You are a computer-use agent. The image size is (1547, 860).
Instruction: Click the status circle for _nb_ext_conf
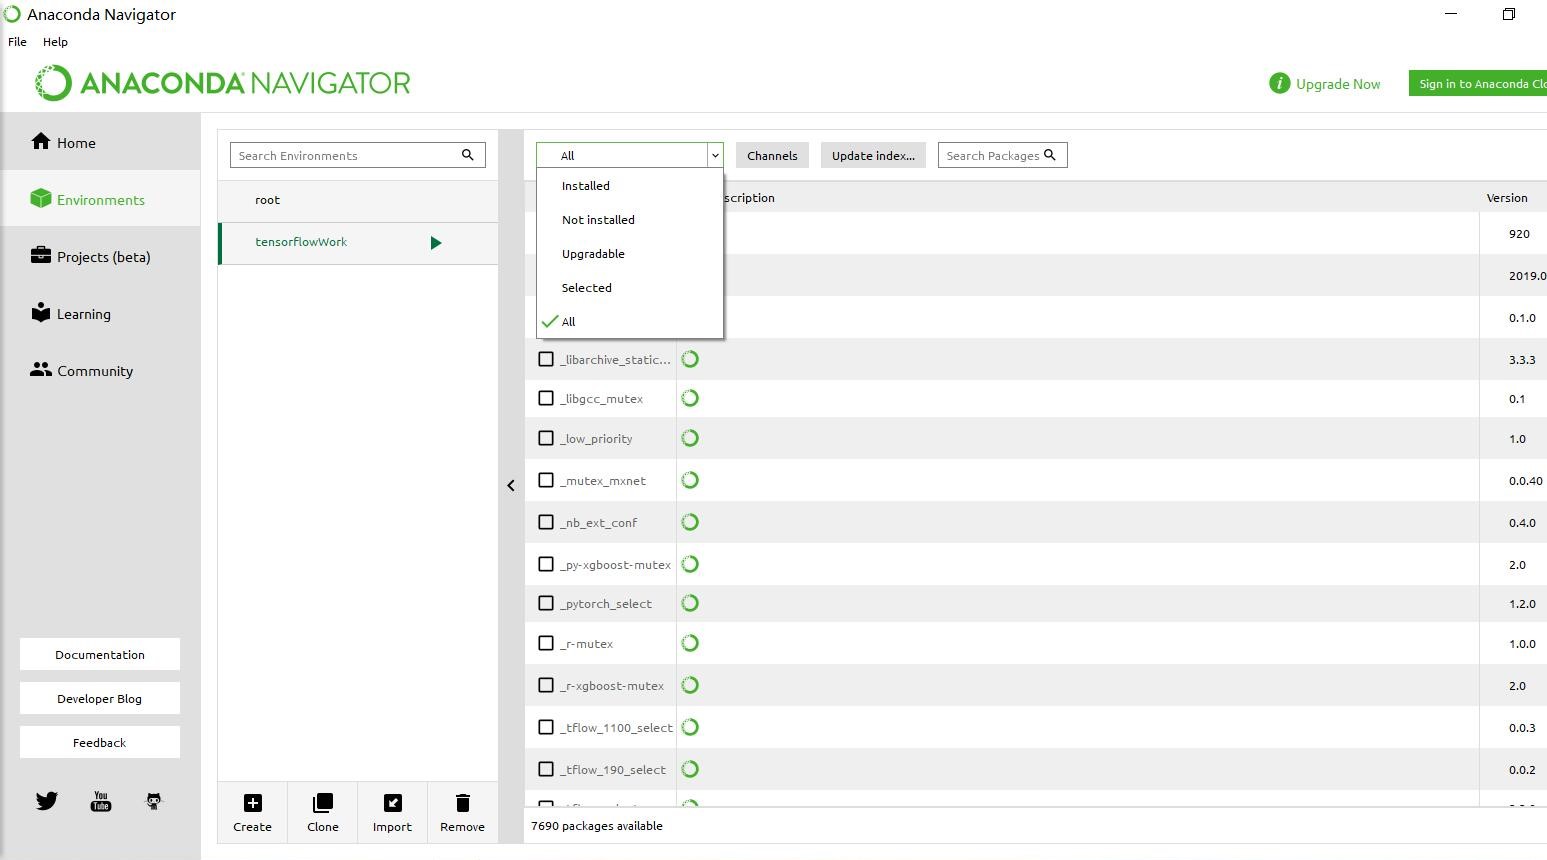tap(690, 522)
